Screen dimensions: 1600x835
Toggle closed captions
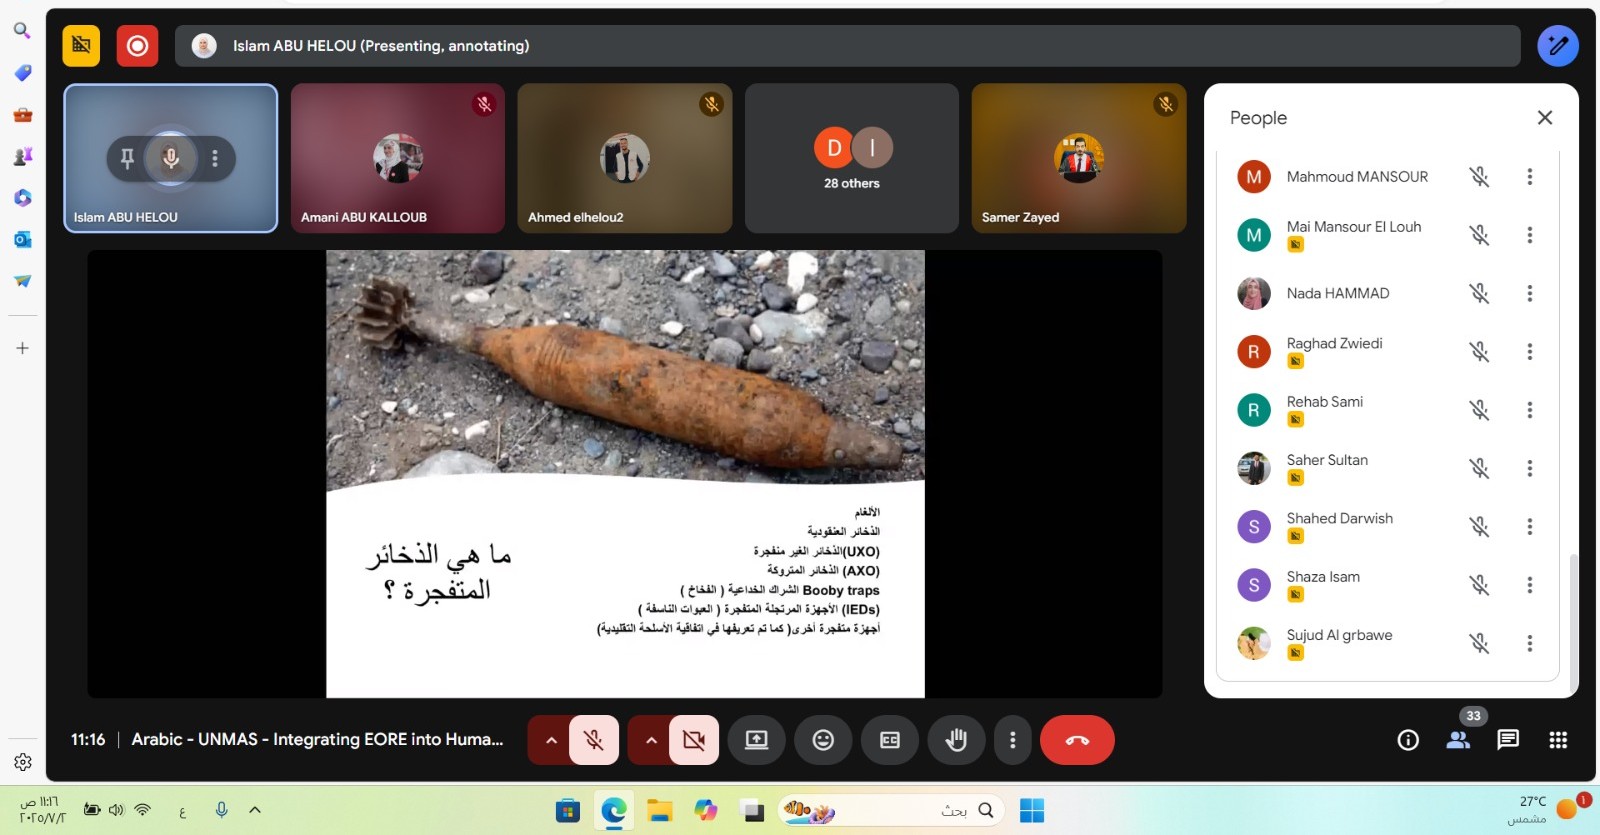890,740
